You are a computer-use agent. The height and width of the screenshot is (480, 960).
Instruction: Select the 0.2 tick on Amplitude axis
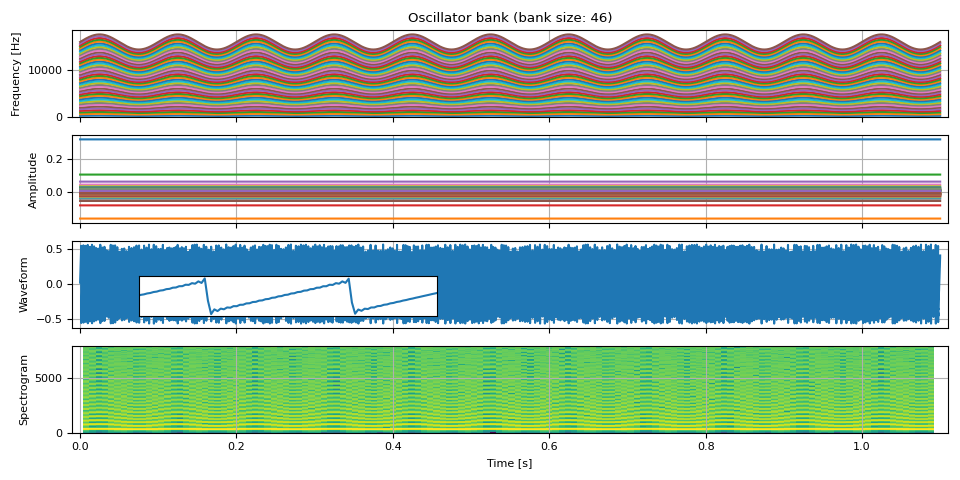pos(56,159)
